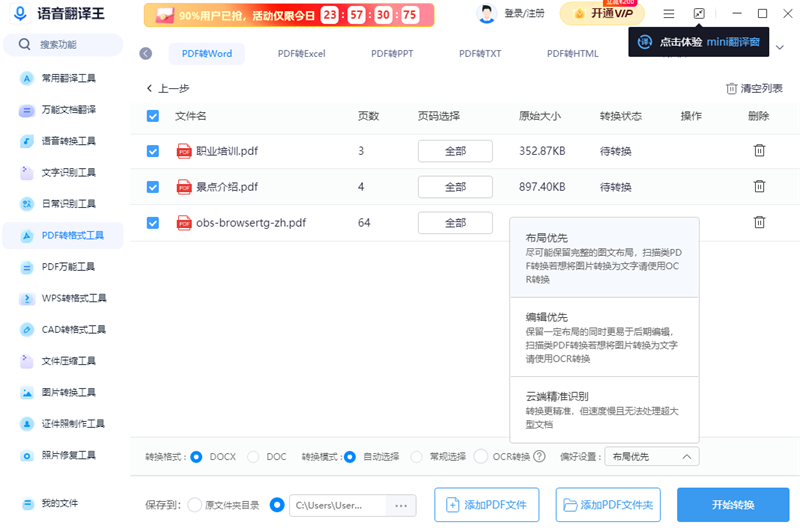The height and width of the screenshot is (528, 800).
Task: Select OCR转换 conversion mode
Action: pos(480,457)
